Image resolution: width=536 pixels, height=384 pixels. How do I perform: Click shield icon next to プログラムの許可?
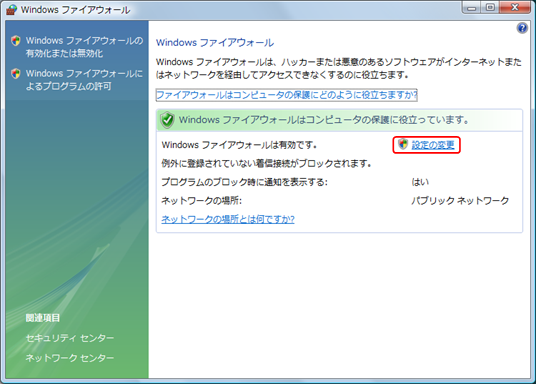tap(16, 74)
